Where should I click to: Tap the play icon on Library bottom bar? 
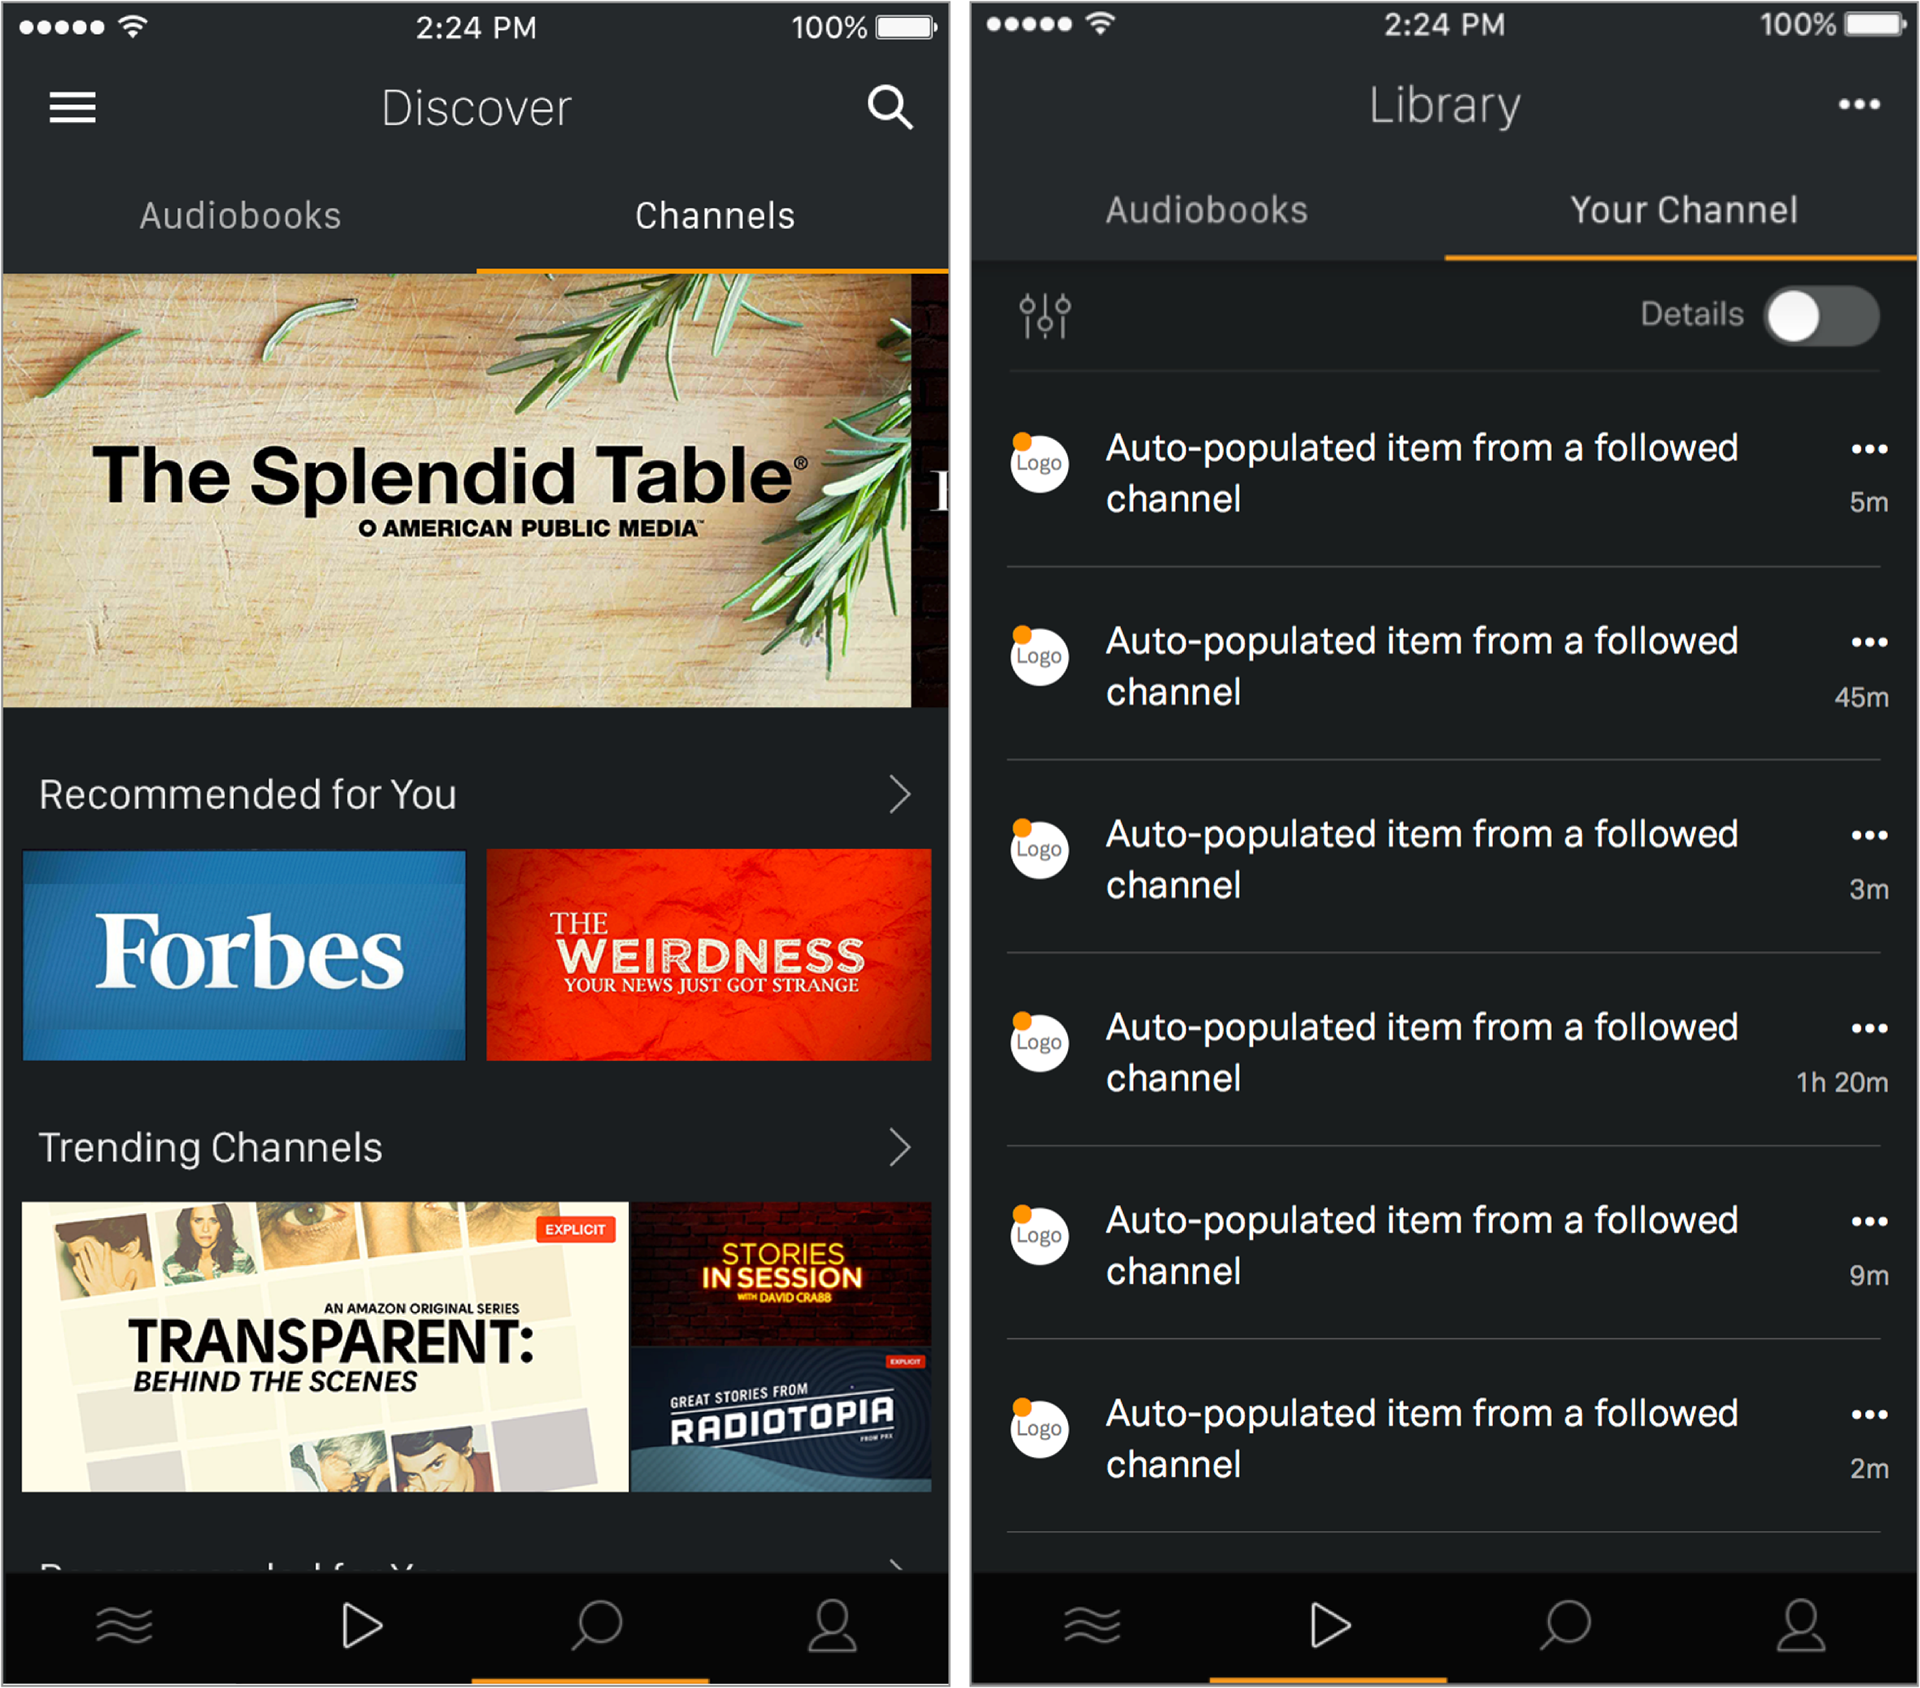point(1330,1626)
